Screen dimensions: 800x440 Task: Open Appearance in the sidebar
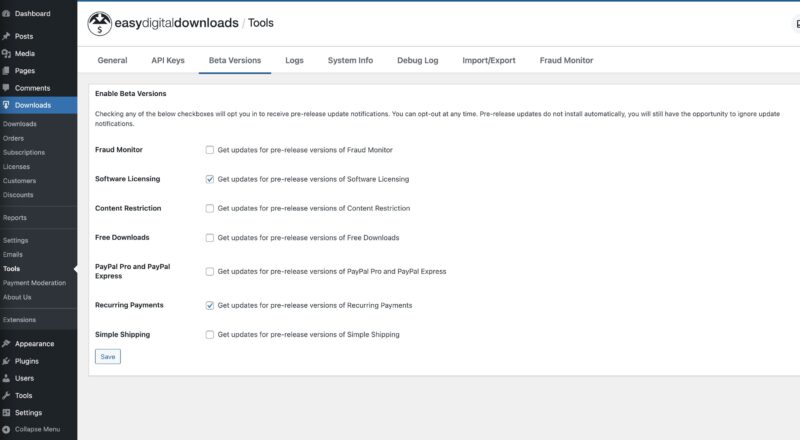[x=35, y=344]
